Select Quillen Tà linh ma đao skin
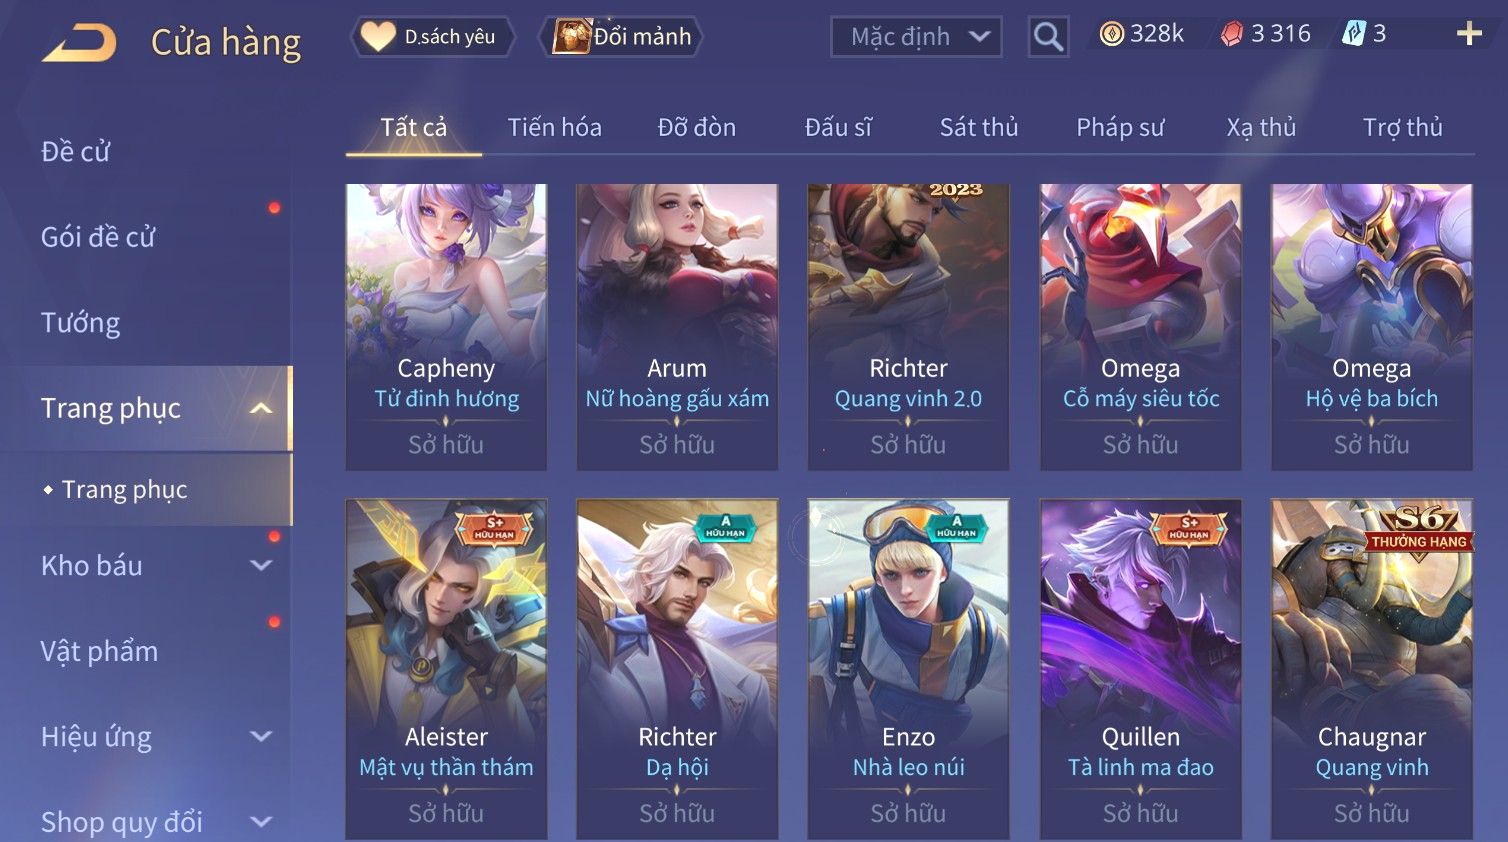1508x842 pixels. click(x=1140, y=669)
